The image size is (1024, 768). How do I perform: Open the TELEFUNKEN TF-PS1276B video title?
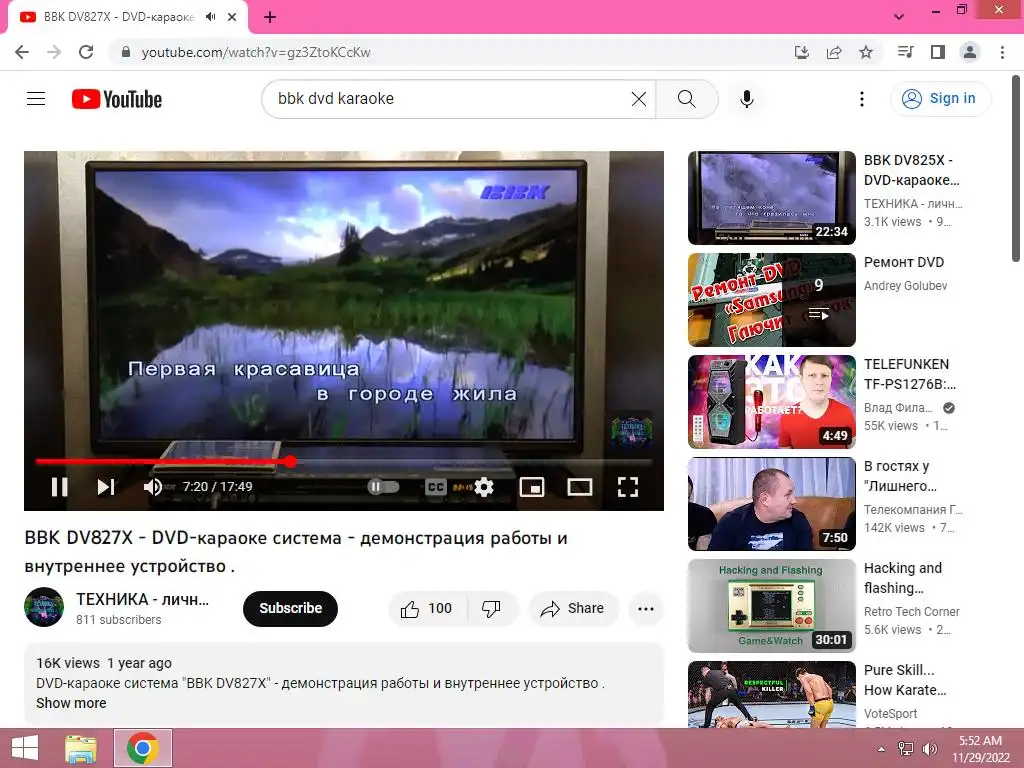[x=910, y=374]
